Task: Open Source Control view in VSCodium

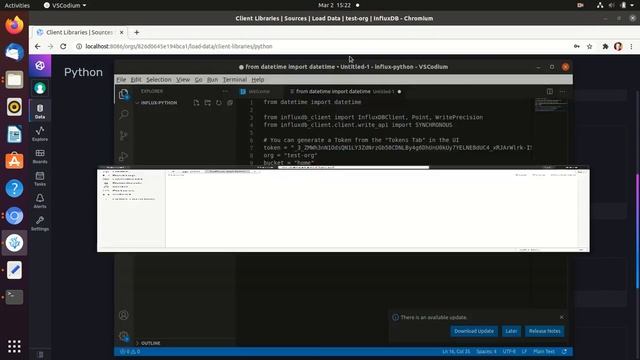Action: (124, 136)
